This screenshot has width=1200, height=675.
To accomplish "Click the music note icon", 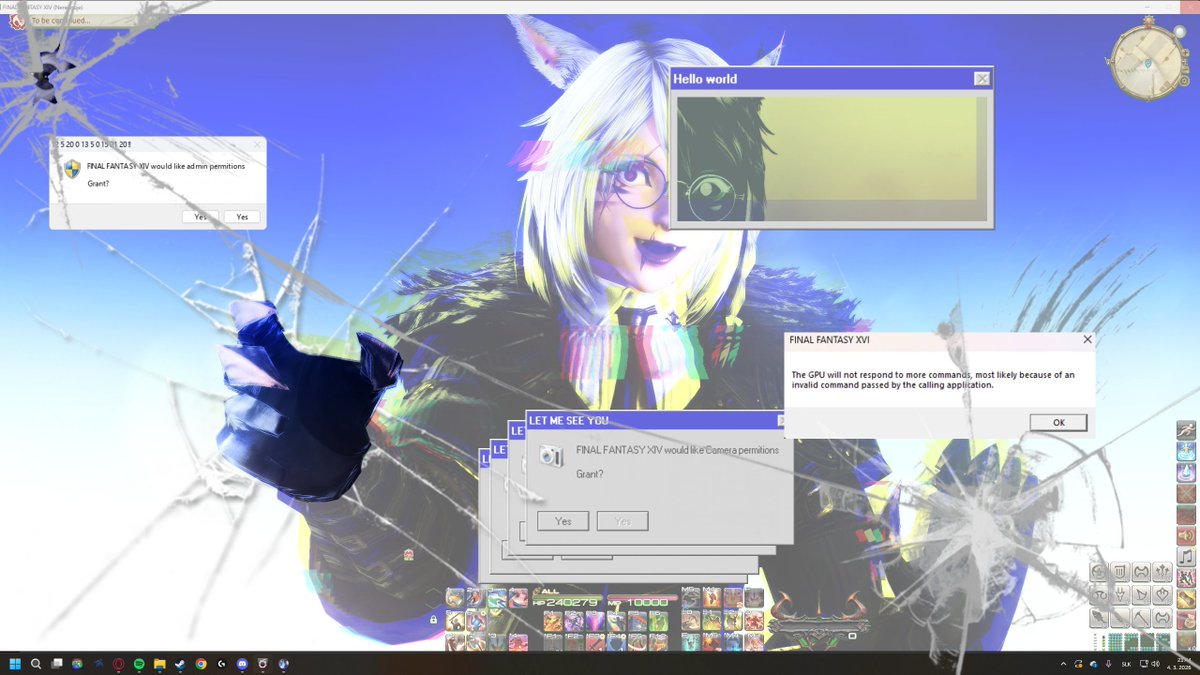I will [1186, 557].
